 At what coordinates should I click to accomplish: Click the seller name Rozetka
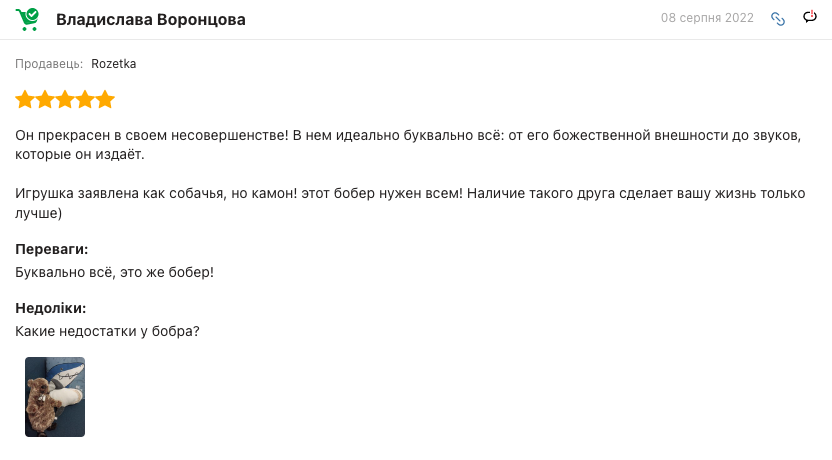tap(114, 64)
